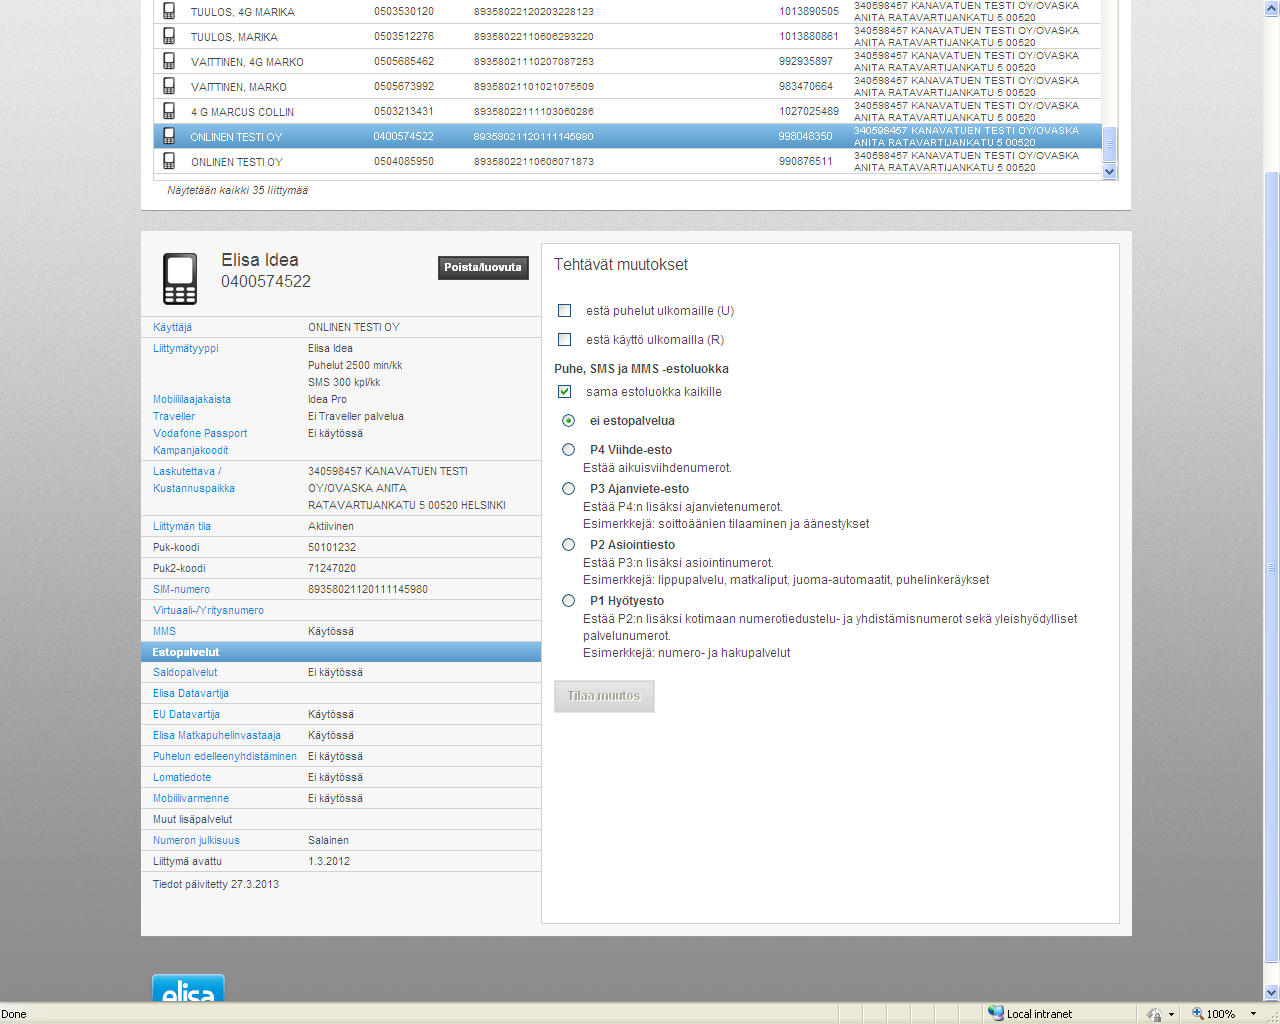The image size is (1280, 1024).
Task: Open the Vodafone Passport link
Action: click(200, 434)
